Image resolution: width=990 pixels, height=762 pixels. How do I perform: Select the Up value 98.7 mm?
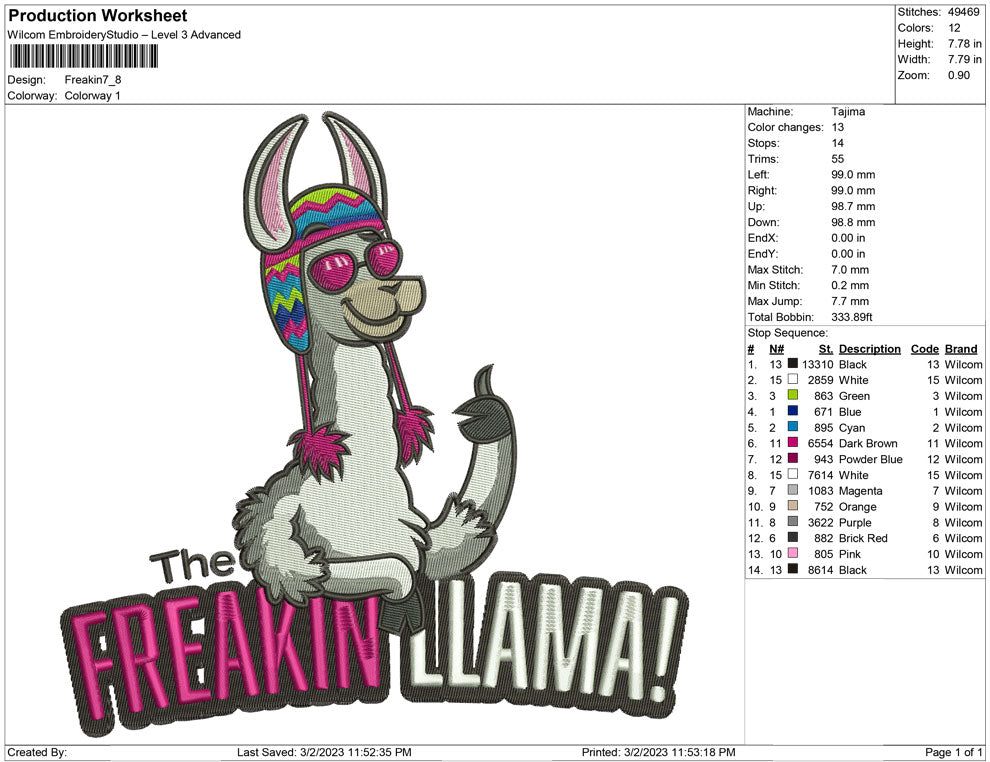[853, 206]
